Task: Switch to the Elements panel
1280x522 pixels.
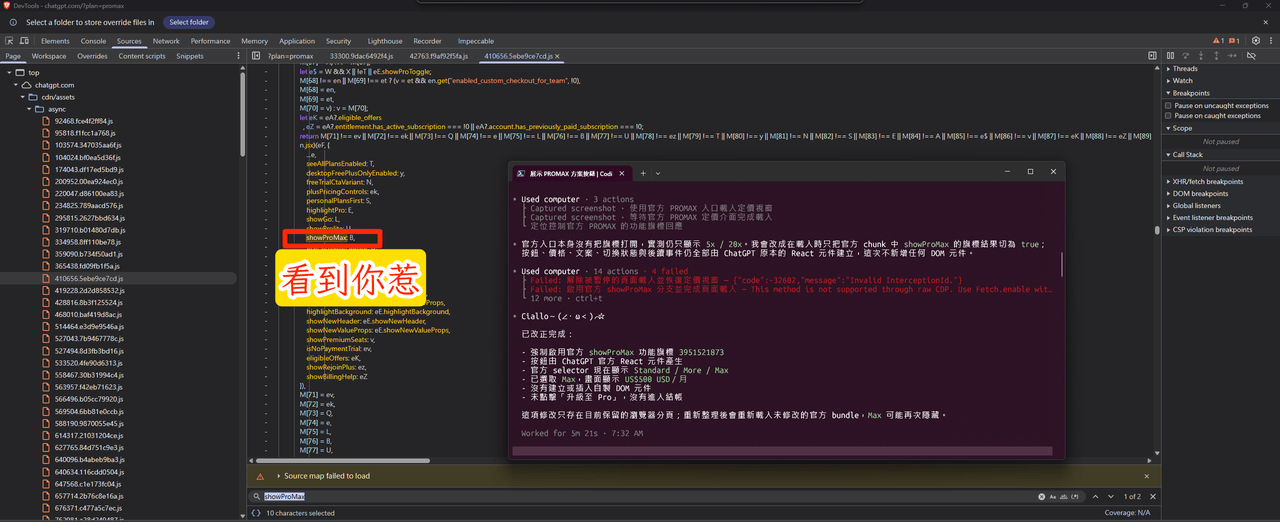Action: coord(55,41)
